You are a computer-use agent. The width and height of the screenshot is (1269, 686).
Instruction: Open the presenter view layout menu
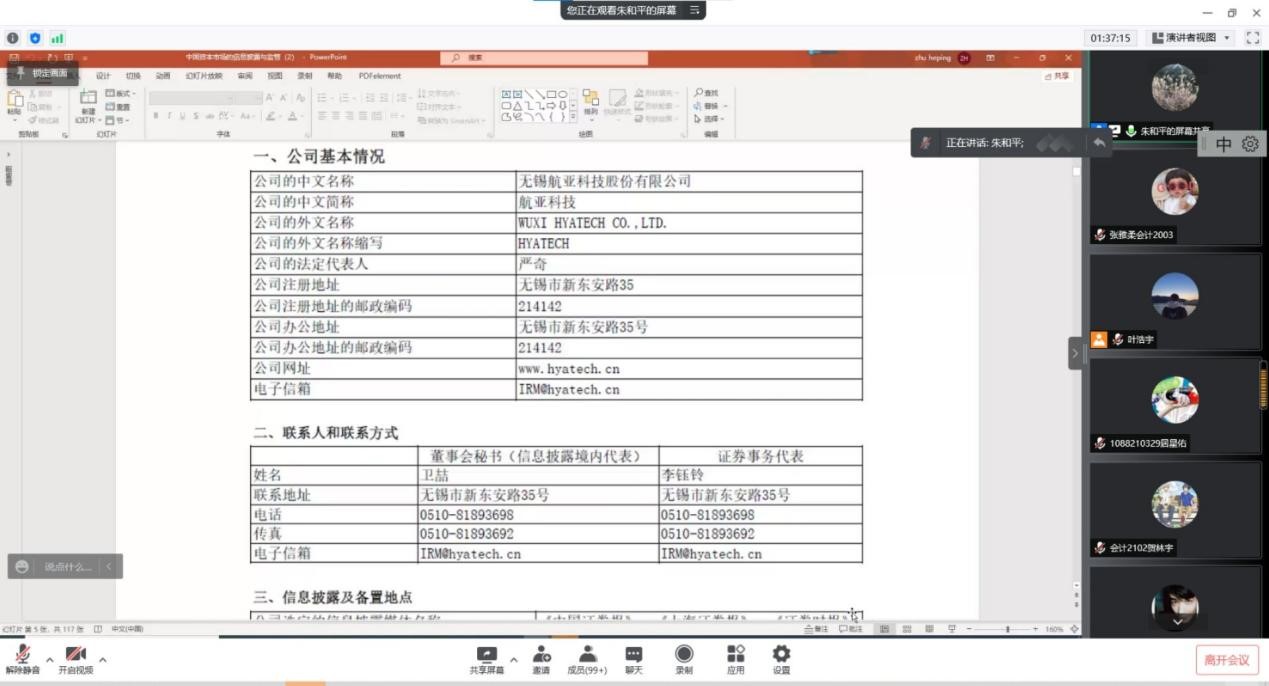(x=1191, y=38)
